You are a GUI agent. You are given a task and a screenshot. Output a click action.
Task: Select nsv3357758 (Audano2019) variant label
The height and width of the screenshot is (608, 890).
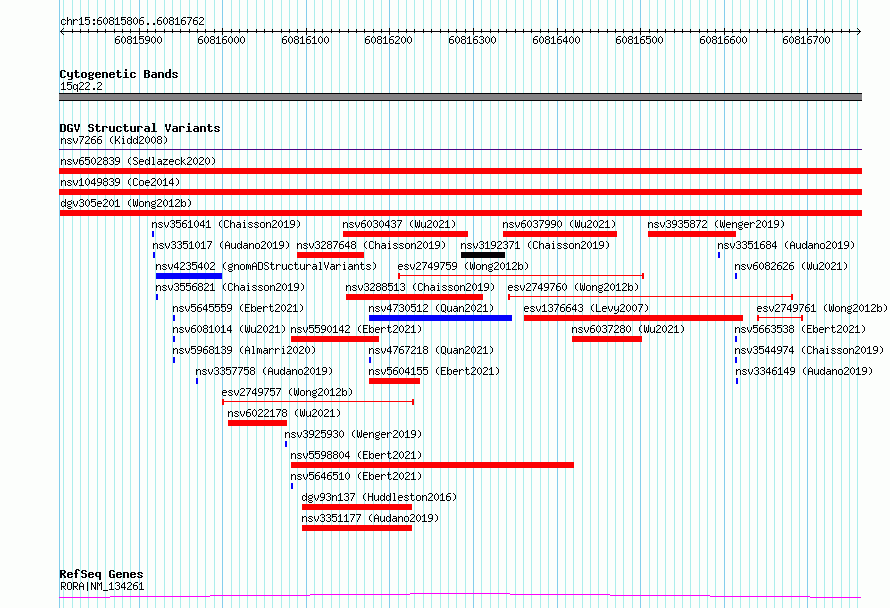pos(264,371)
